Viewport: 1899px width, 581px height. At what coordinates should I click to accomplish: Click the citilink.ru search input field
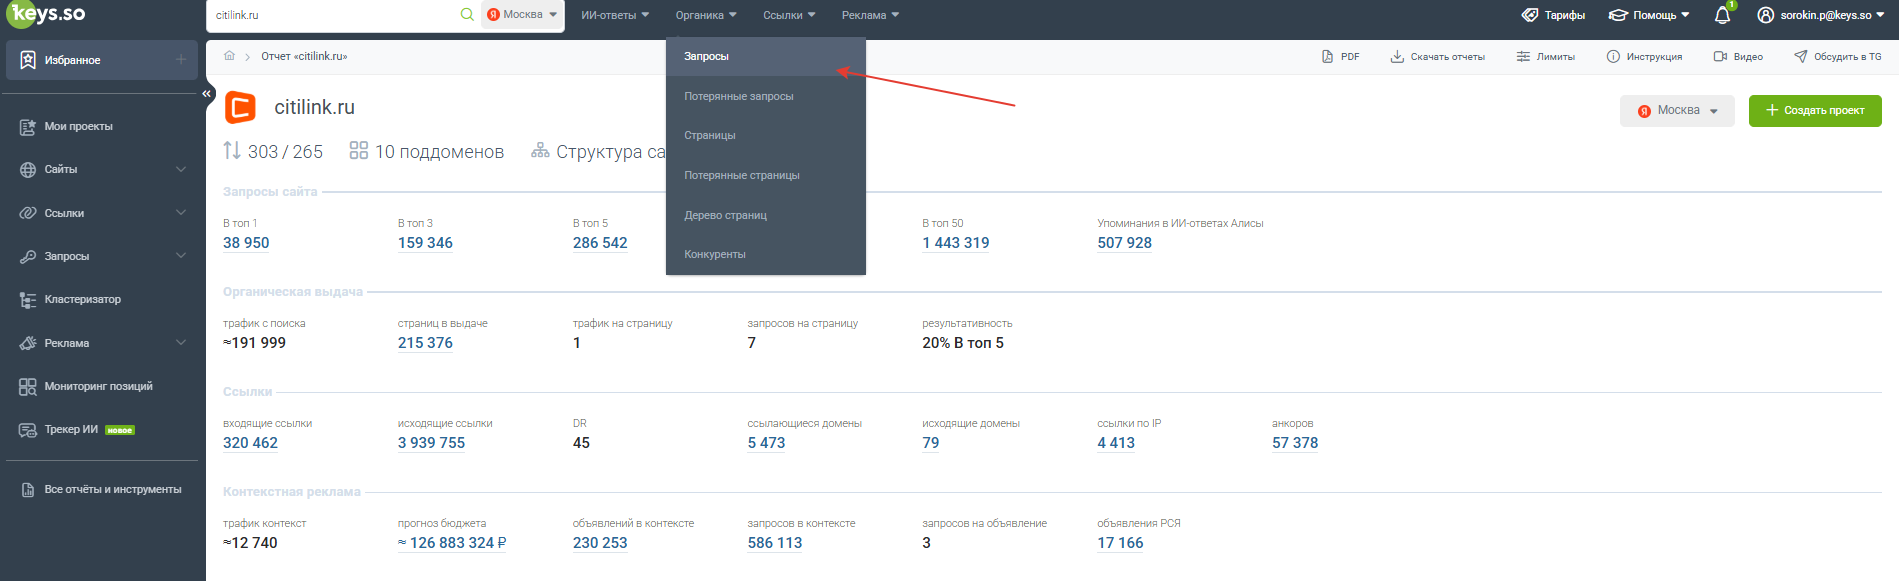[x=335, y=15]
